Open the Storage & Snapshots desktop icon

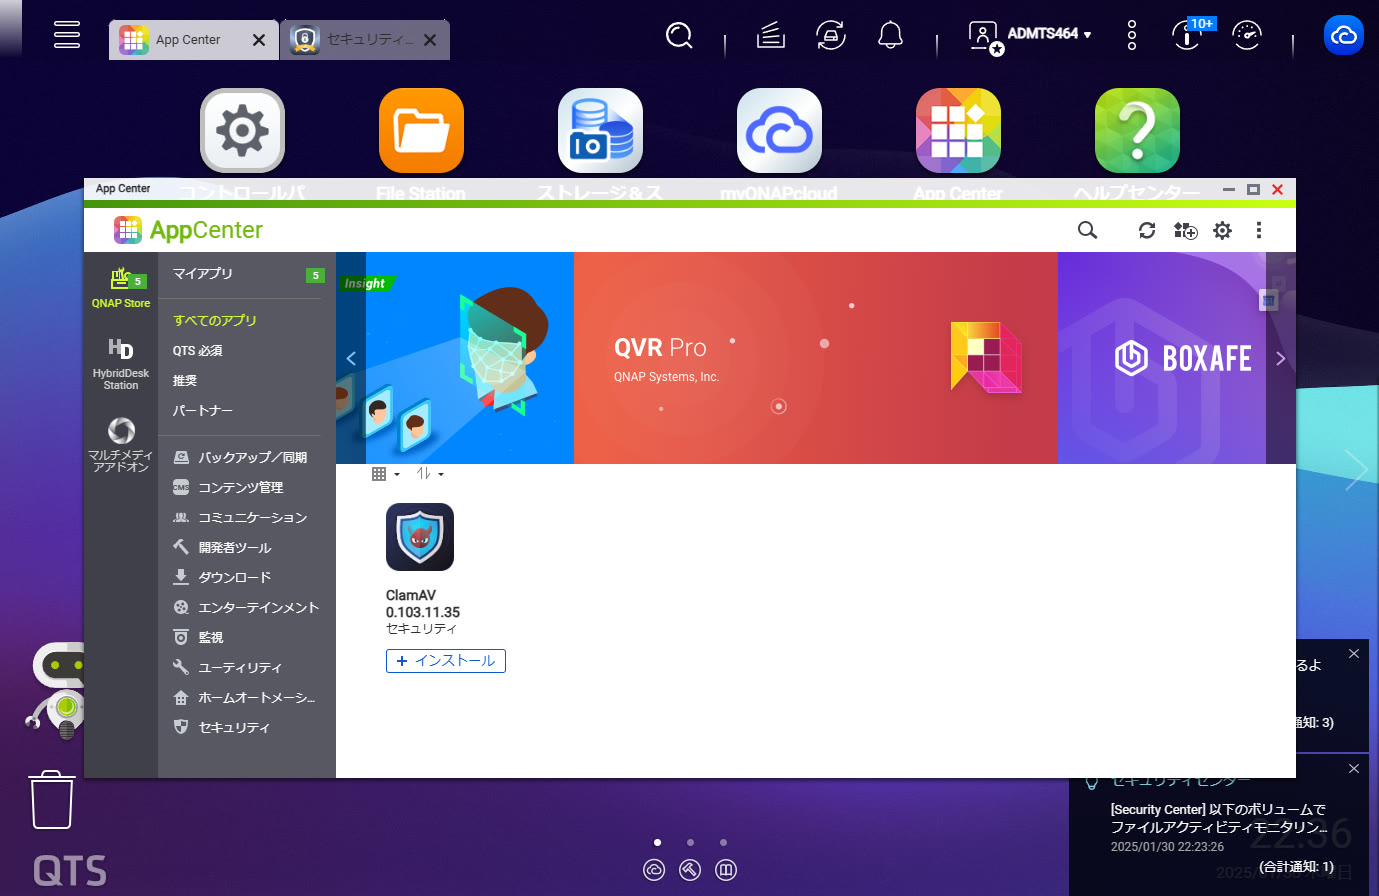(600, 131)
